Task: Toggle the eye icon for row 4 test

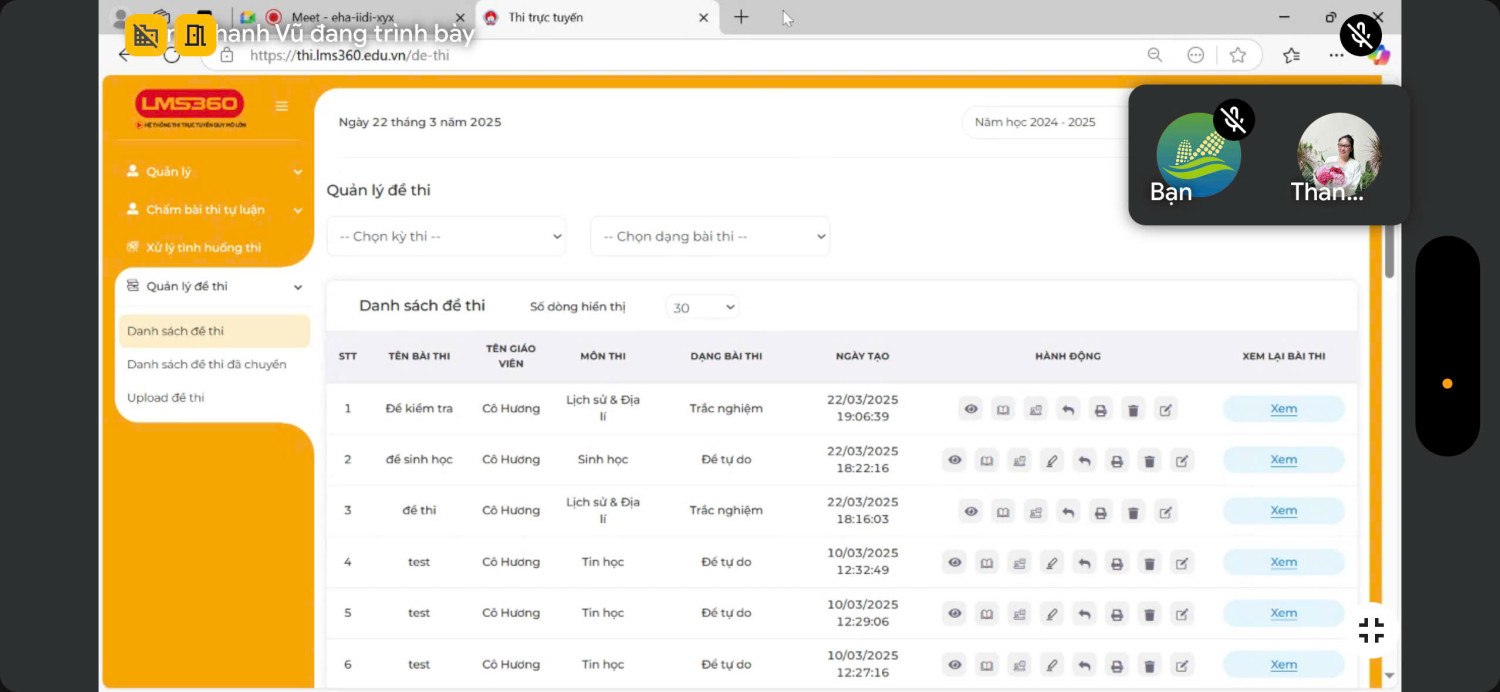Action: [x=954, y=563]
